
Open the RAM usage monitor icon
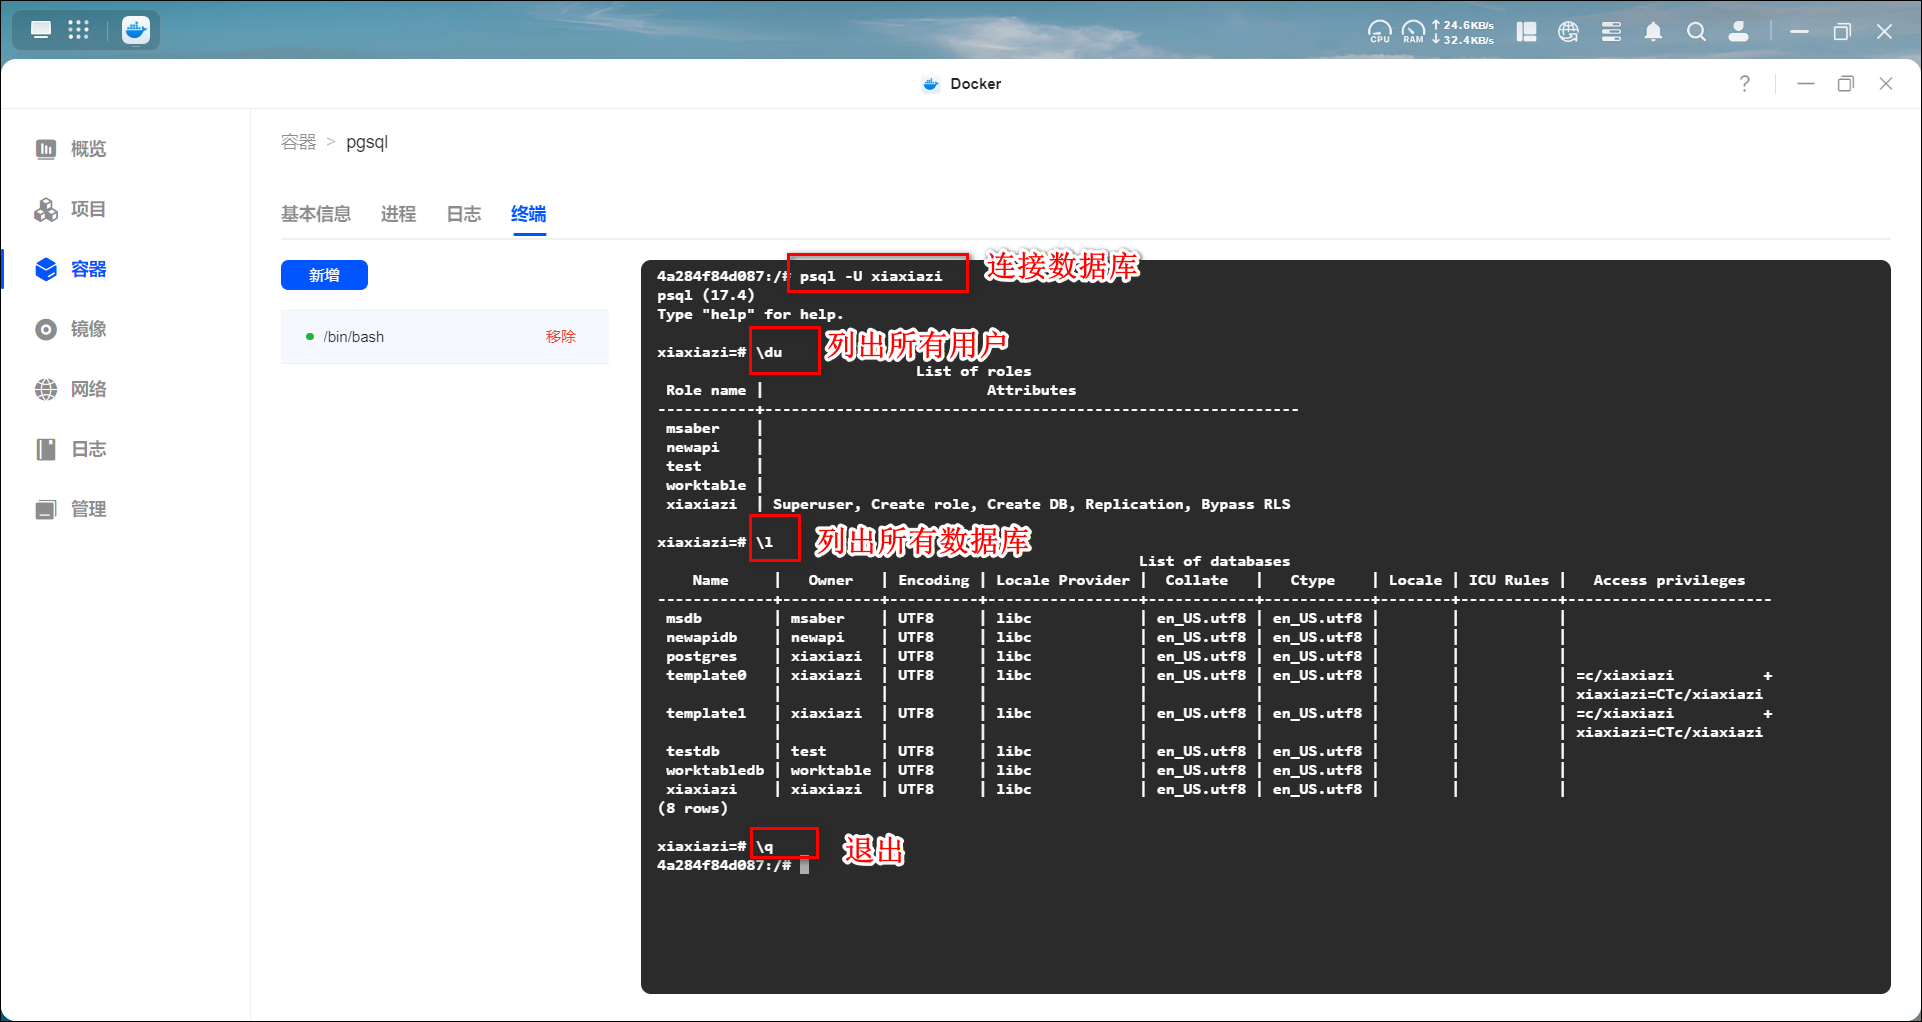1413,32
